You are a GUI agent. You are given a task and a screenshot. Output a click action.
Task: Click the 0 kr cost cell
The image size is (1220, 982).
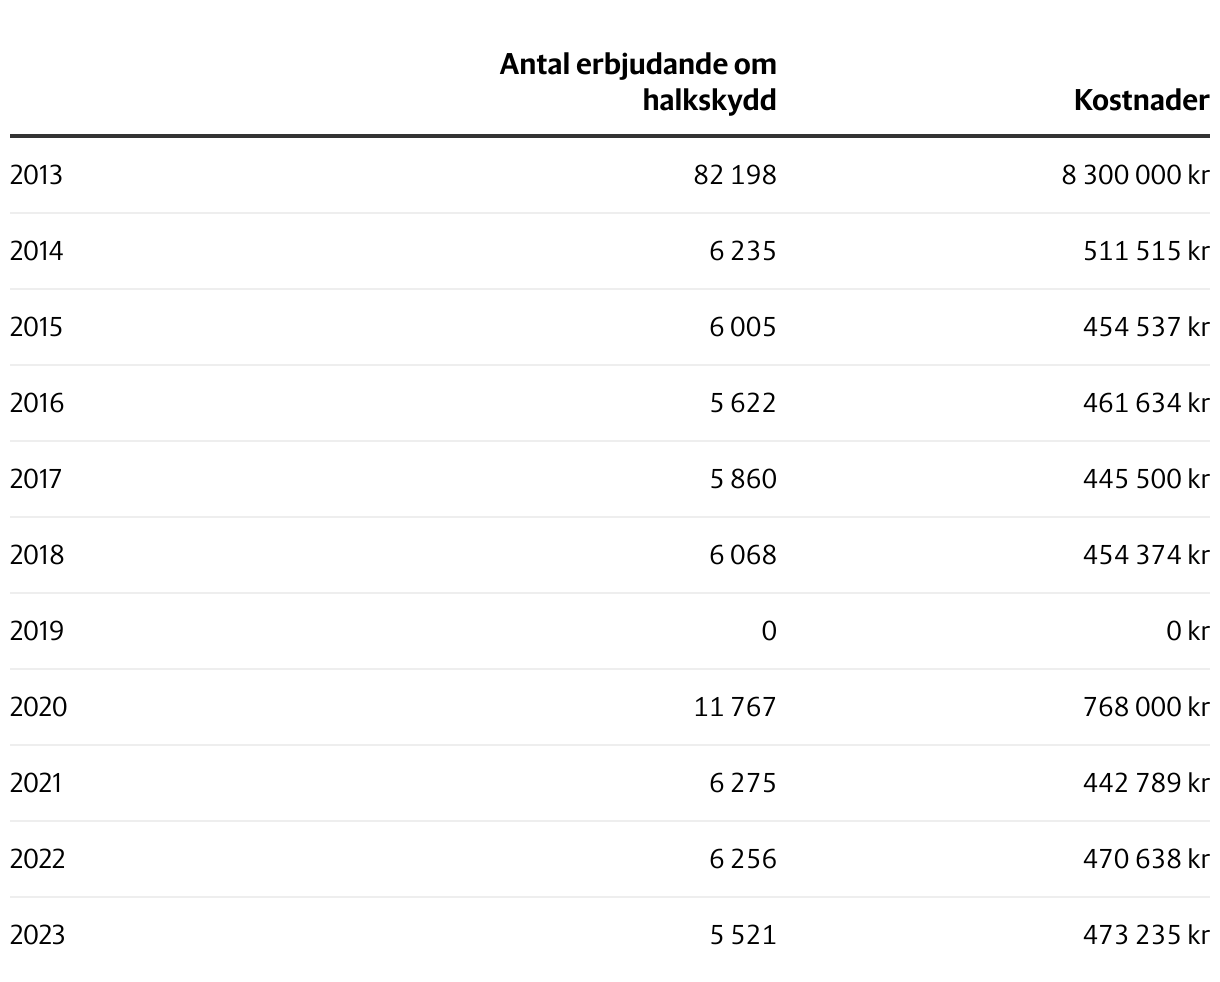click(1187, 631)
